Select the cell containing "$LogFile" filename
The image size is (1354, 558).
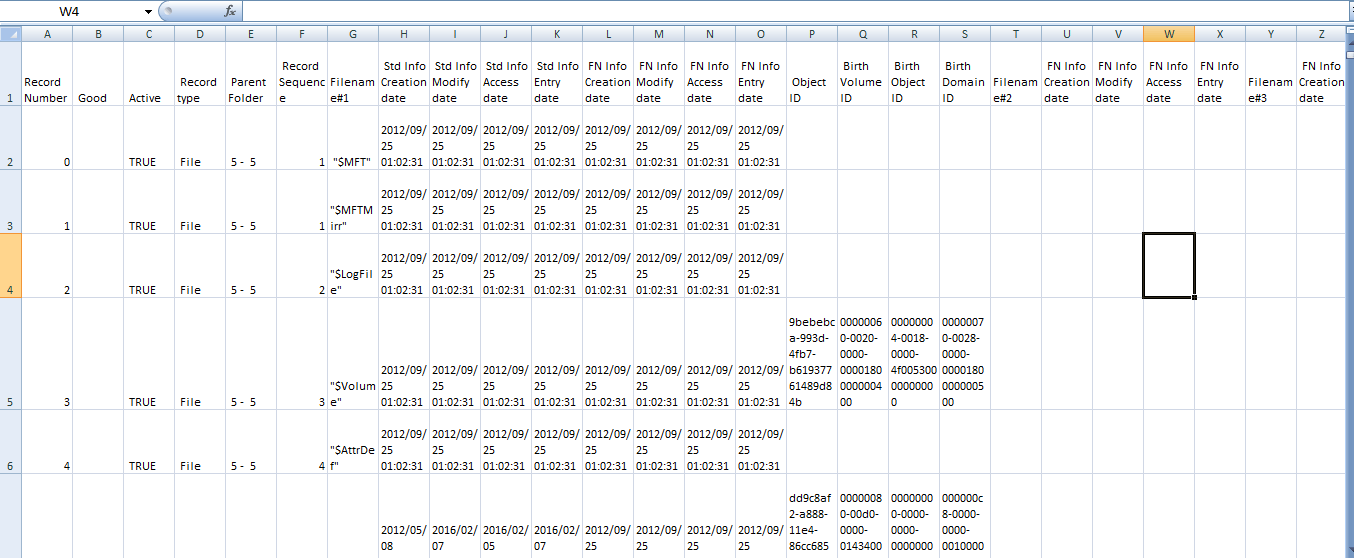click(x=353, y=281)
